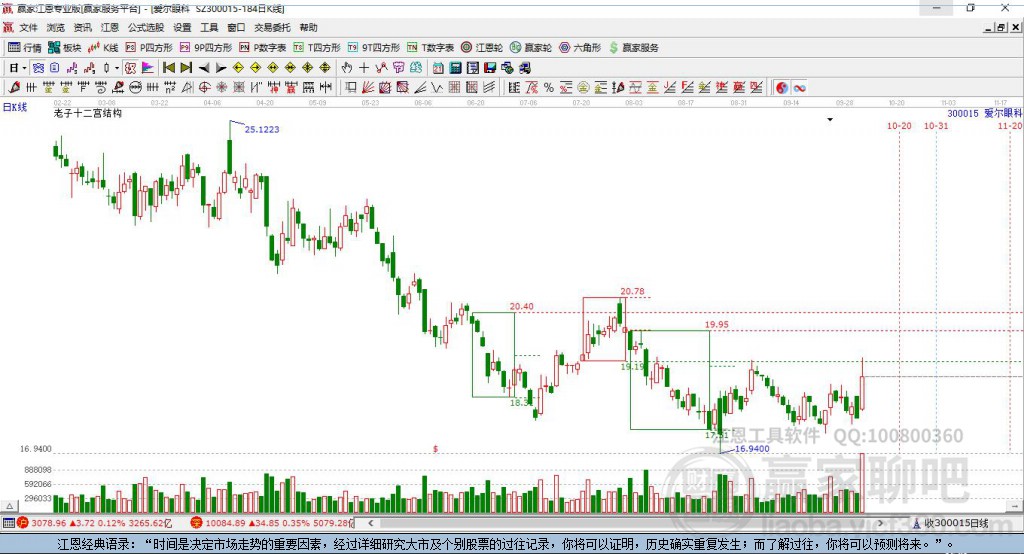This screenshot has width=1024, height=554.
Task: Expand volume panel with bottom-left triangle
Action: [10, 506]
